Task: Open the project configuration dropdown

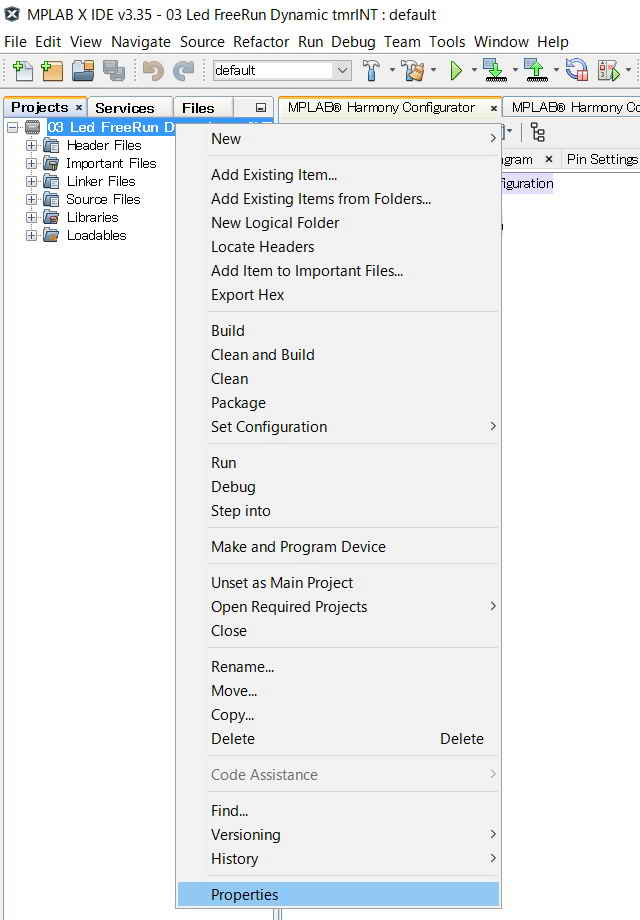Action: tap(342, 71)
